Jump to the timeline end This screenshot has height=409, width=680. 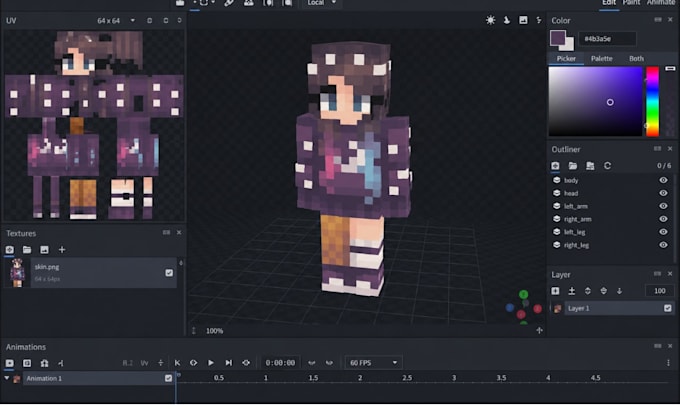(229, 363)
